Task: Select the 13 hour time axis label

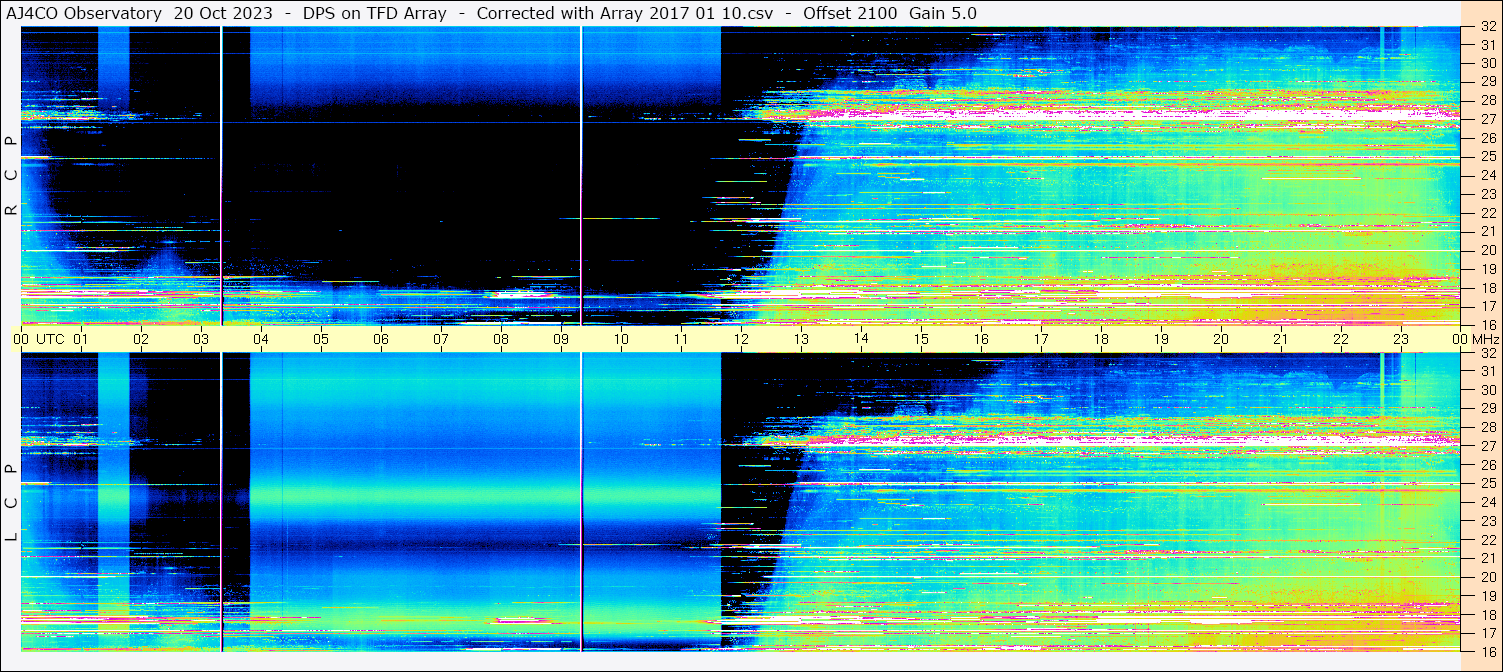Action: pyautogui.click(x=801, y=339)
